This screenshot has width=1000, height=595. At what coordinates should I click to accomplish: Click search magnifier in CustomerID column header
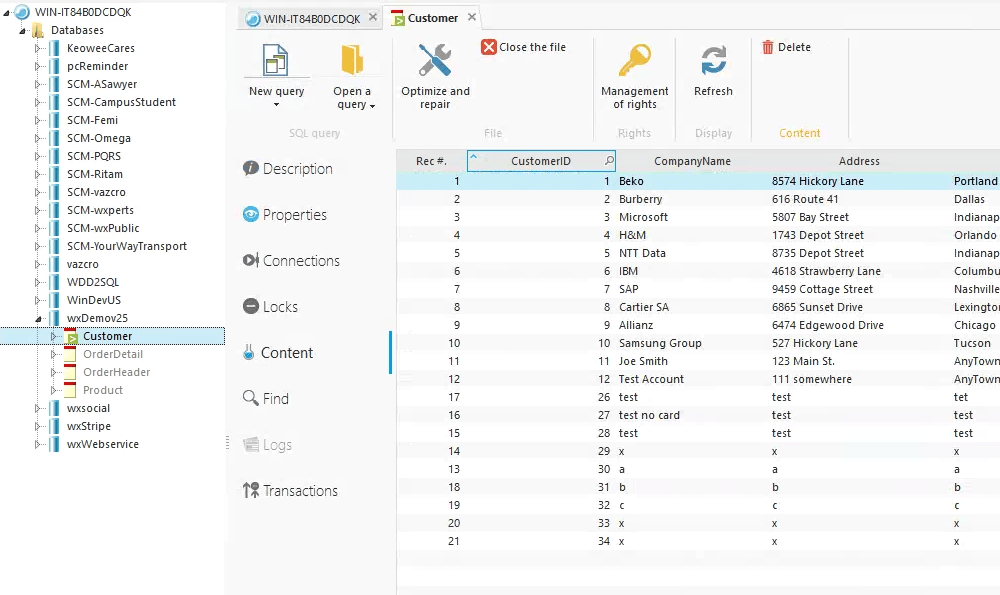pyautogui.click(x=608, y=161)
